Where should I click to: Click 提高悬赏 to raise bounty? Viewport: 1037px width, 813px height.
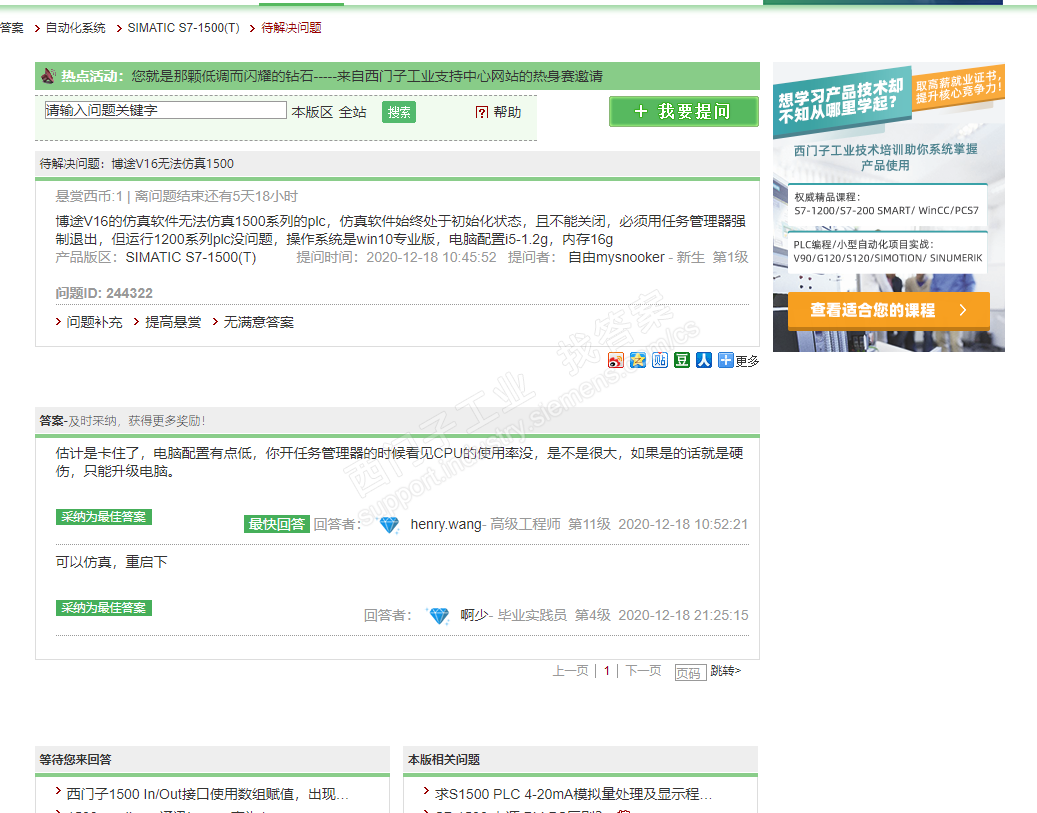(173, 322)
